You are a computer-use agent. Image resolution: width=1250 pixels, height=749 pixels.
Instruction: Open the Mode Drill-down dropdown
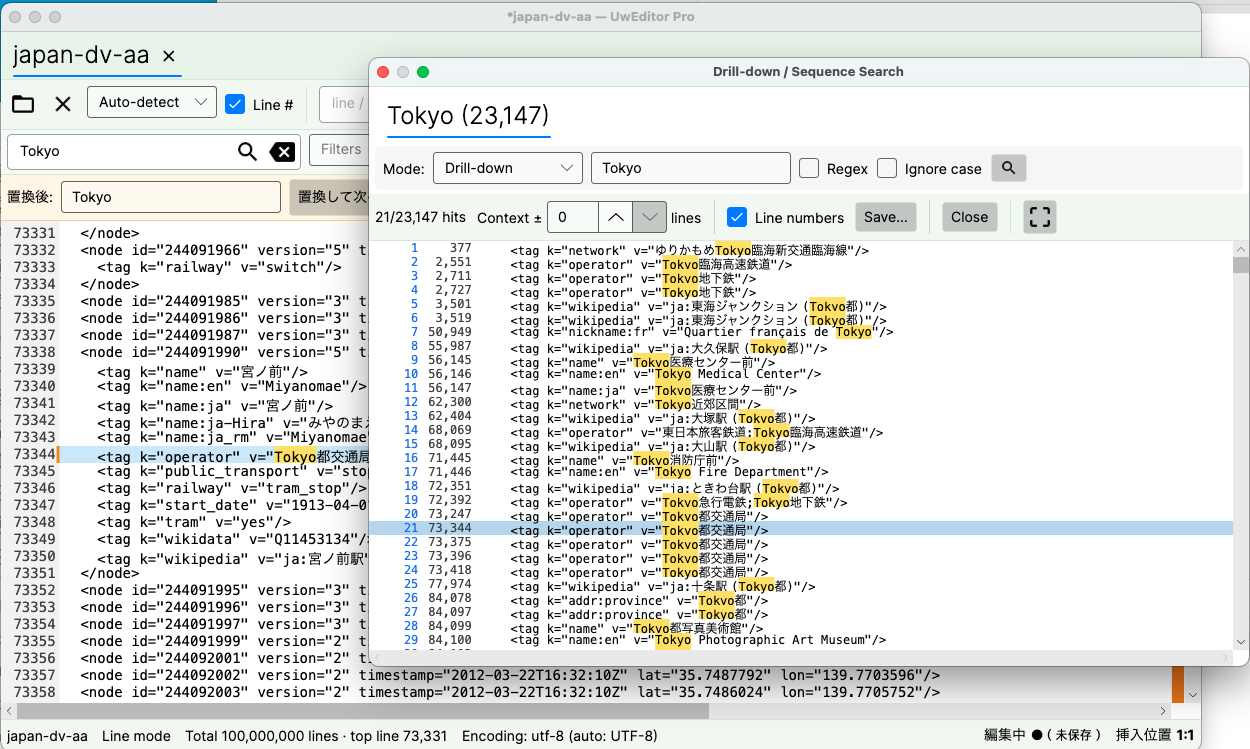pyautogui.click(x=508, y=168)
